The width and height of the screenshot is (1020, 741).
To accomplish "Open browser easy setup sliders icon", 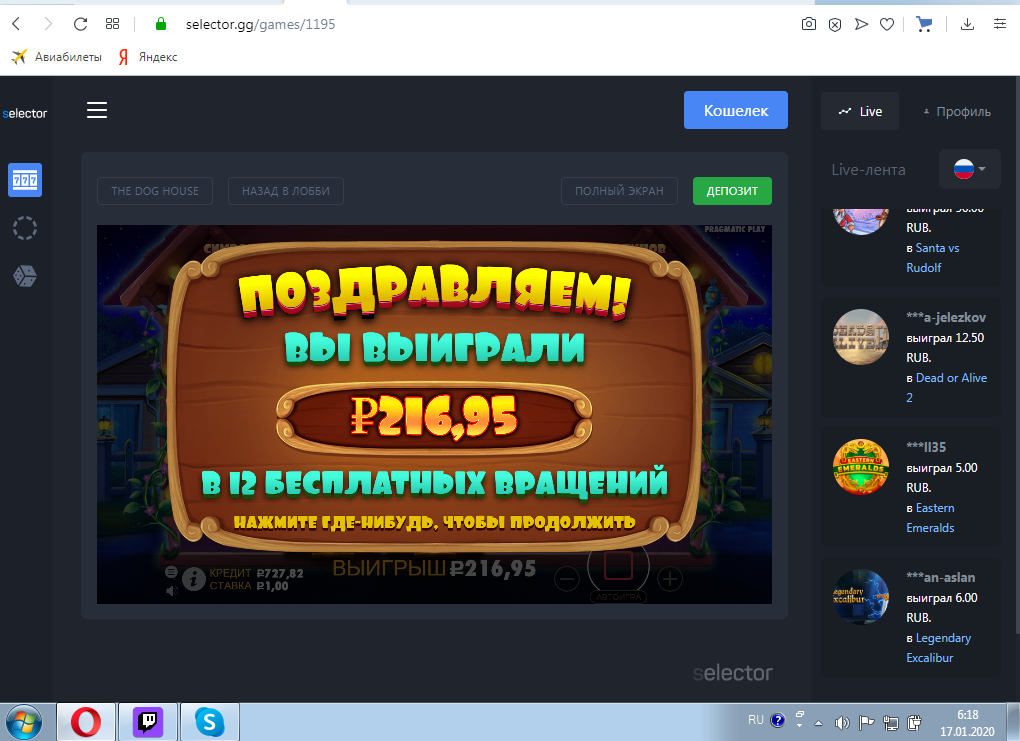I will click(1000, 24).
